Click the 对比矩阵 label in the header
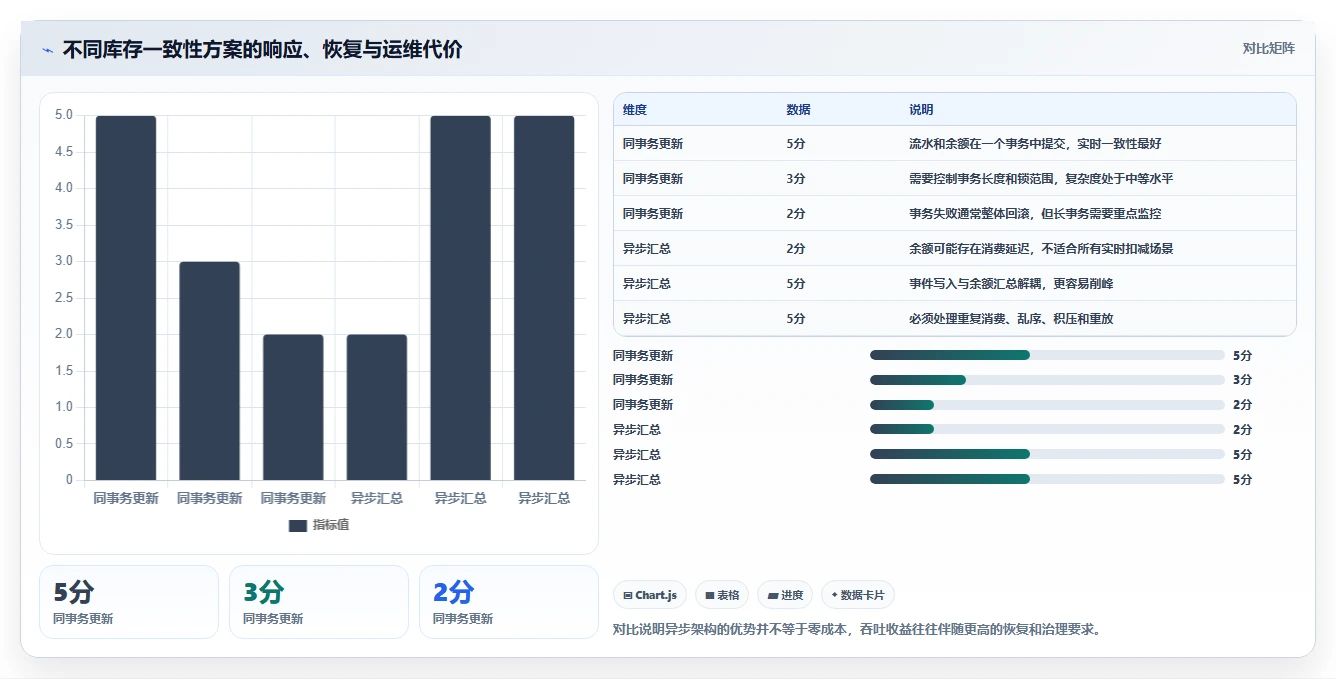Image resolution: width=1336 pixels, height=679 pixels. tap(1268, 48)
